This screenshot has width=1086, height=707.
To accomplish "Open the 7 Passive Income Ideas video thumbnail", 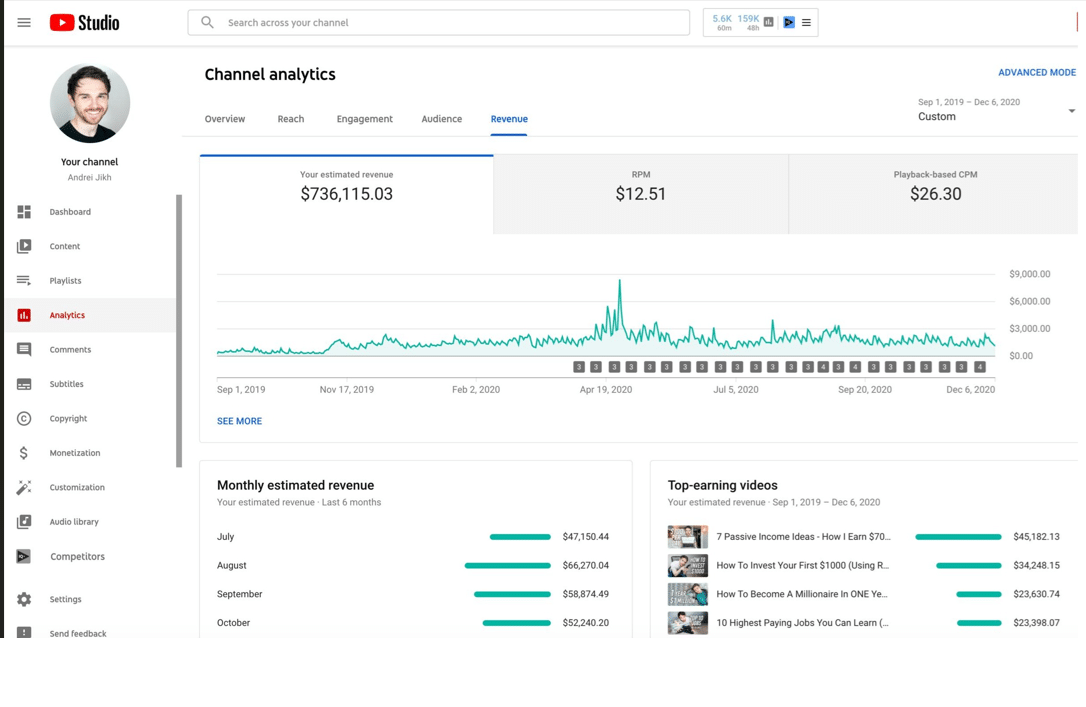I will click(688, 537).
